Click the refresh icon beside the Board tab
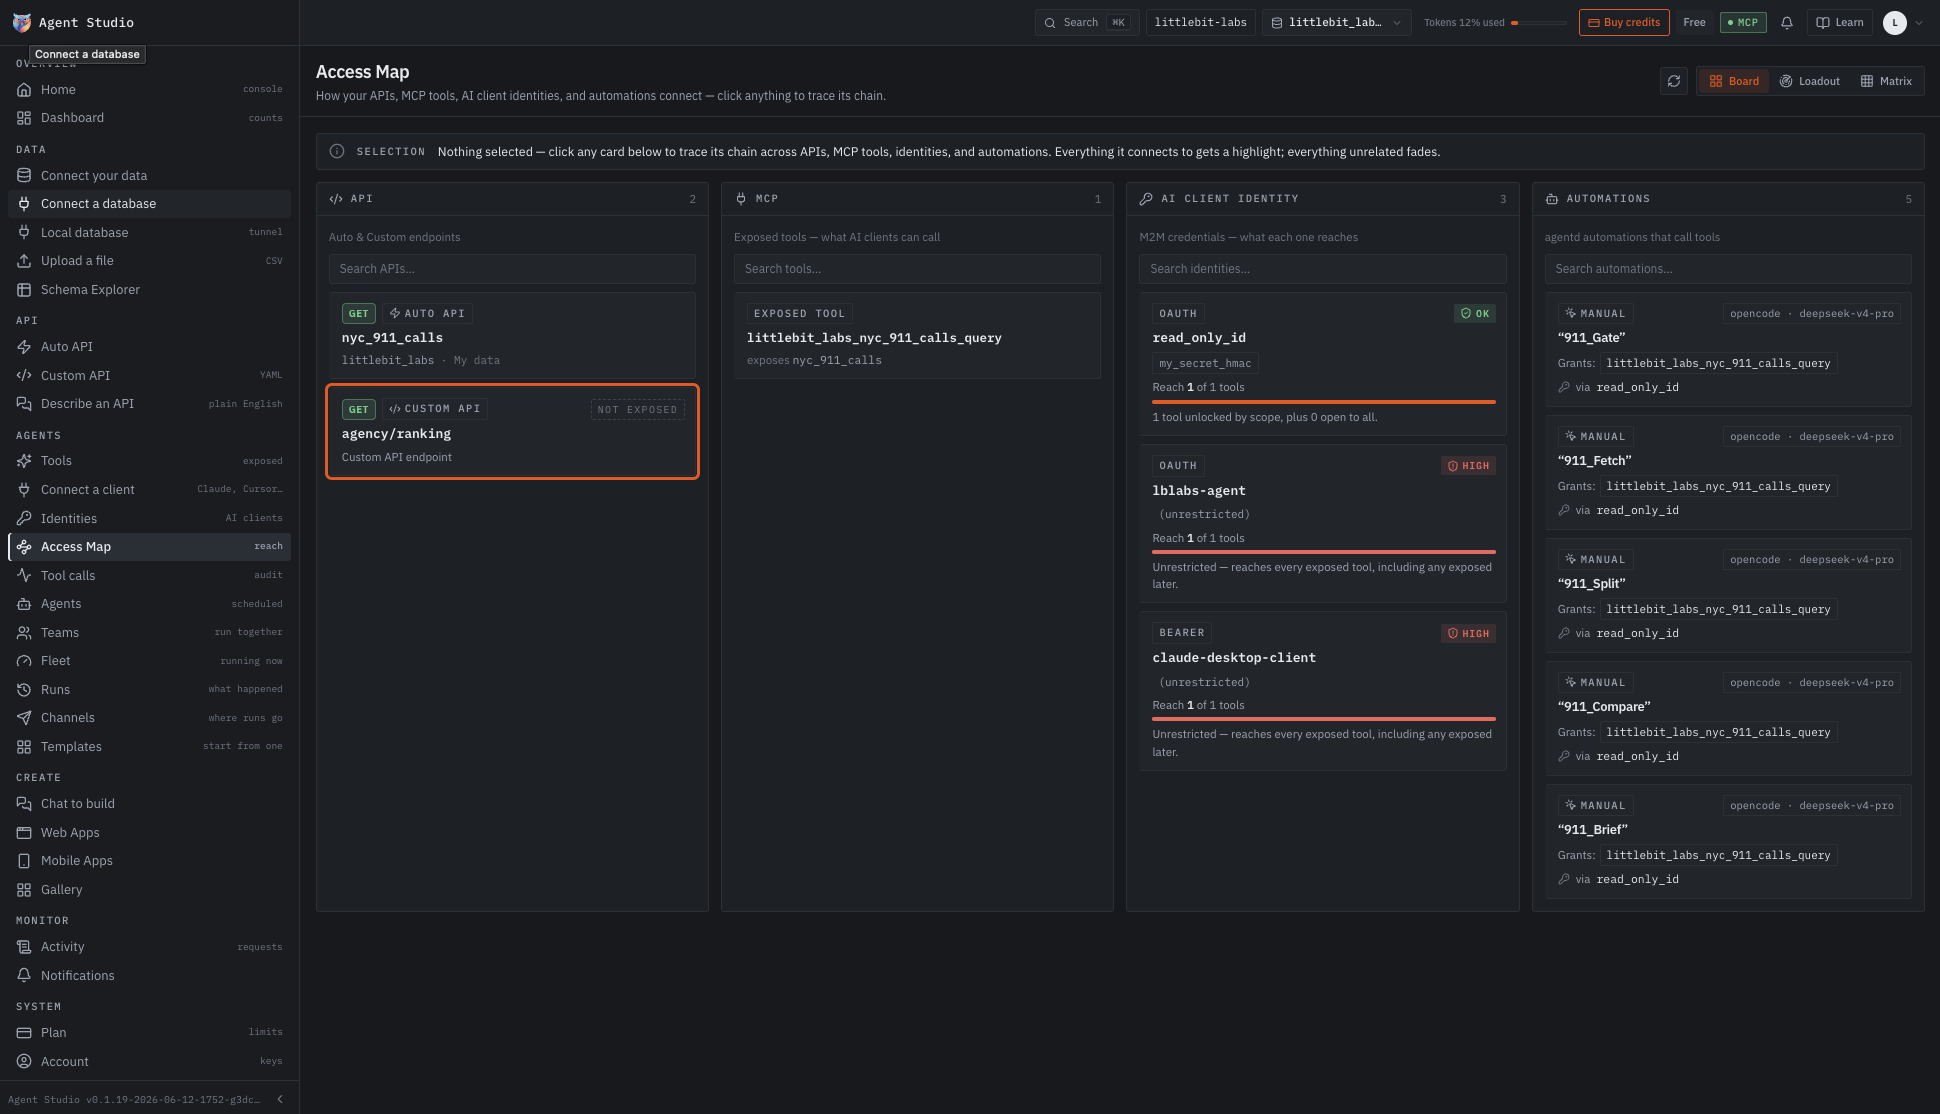This screenshot has height=1114, width=1940. pyautogui.click(x=1674, y=81)
